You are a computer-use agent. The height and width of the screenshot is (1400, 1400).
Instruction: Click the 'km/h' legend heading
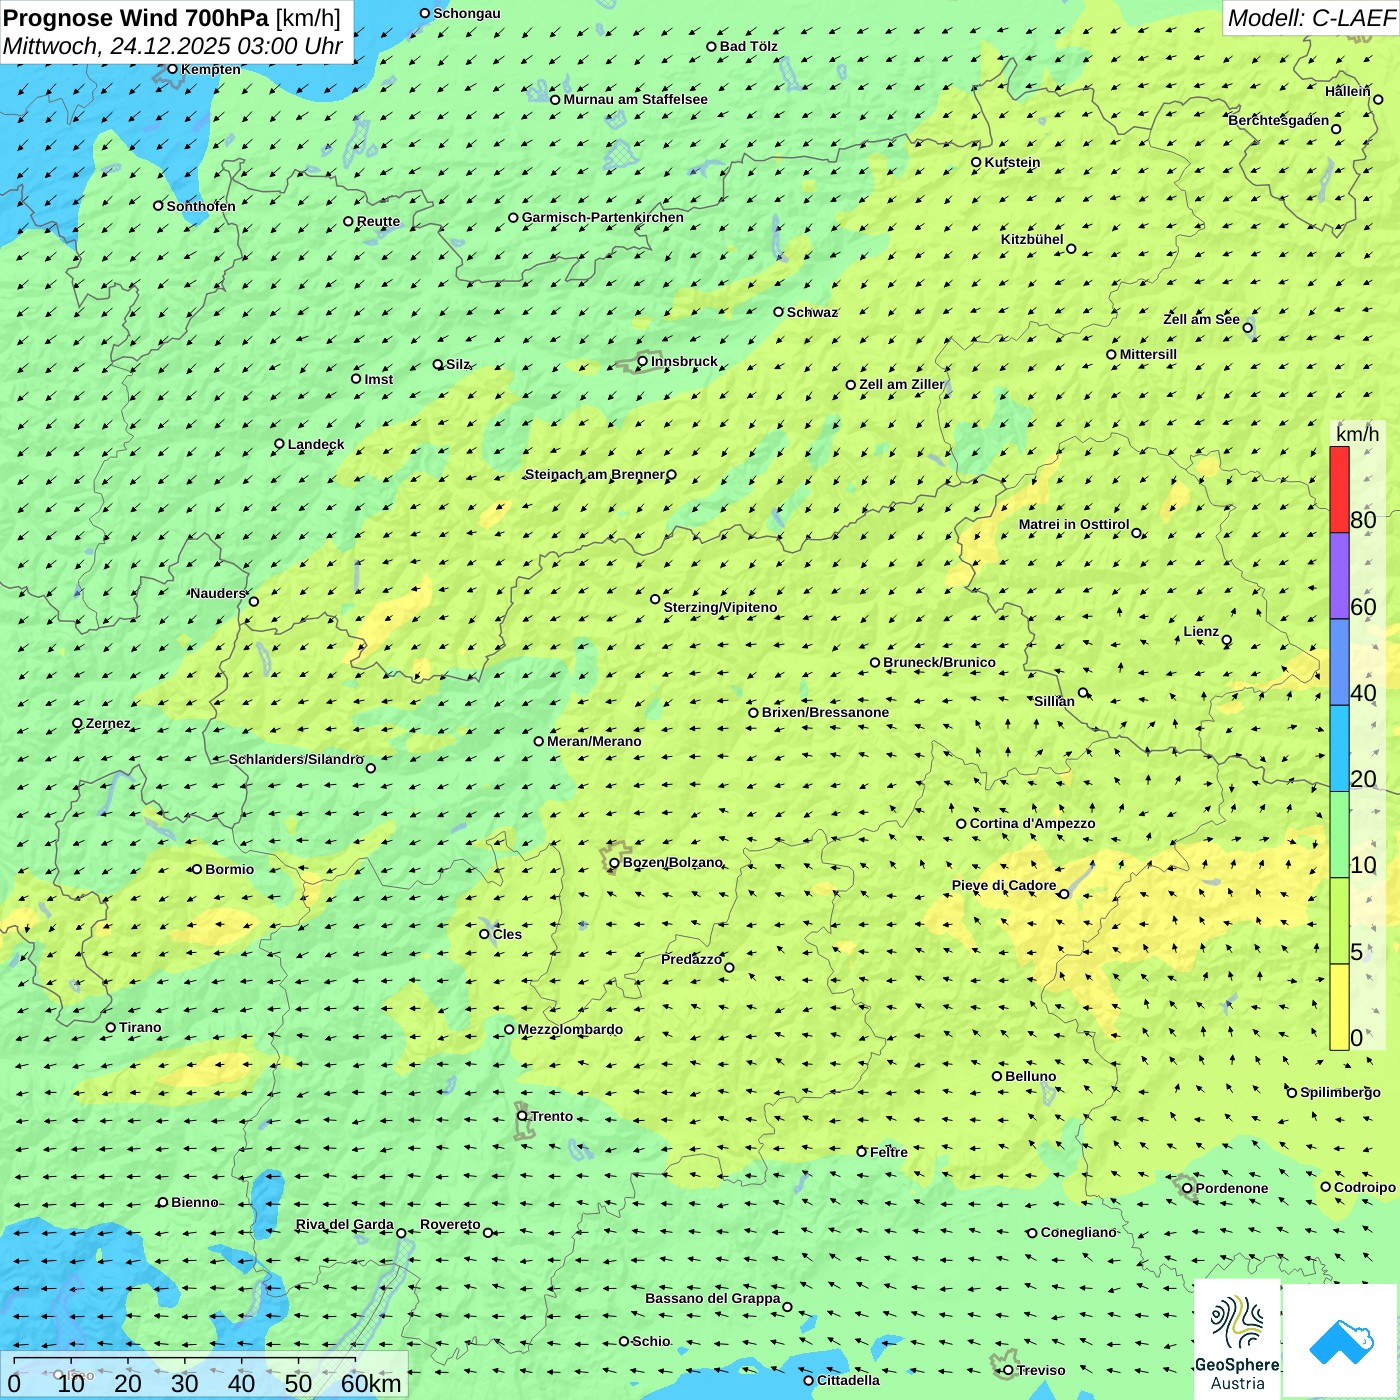click(x=1357, y=434)
